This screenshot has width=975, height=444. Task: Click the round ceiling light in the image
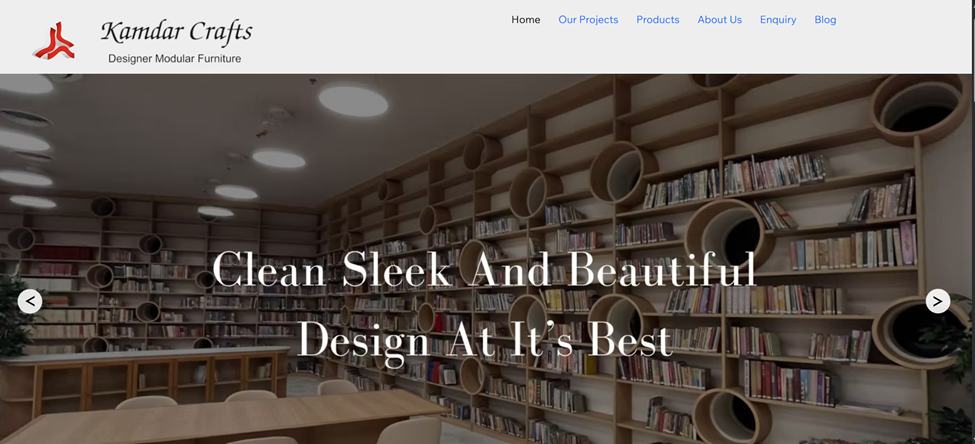pos(352,99)
